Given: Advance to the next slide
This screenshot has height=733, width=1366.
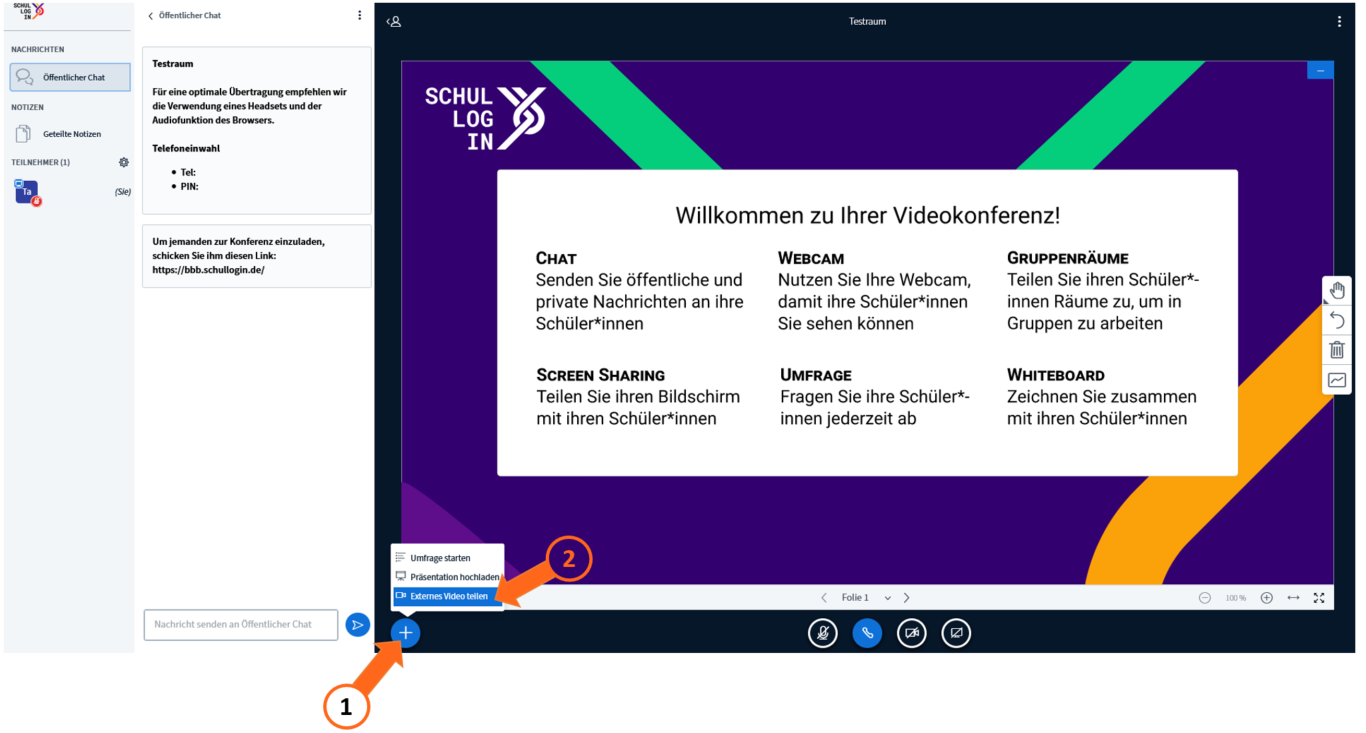Looking at the screenshot, I should pyautogui.click(x=907, y=598).
